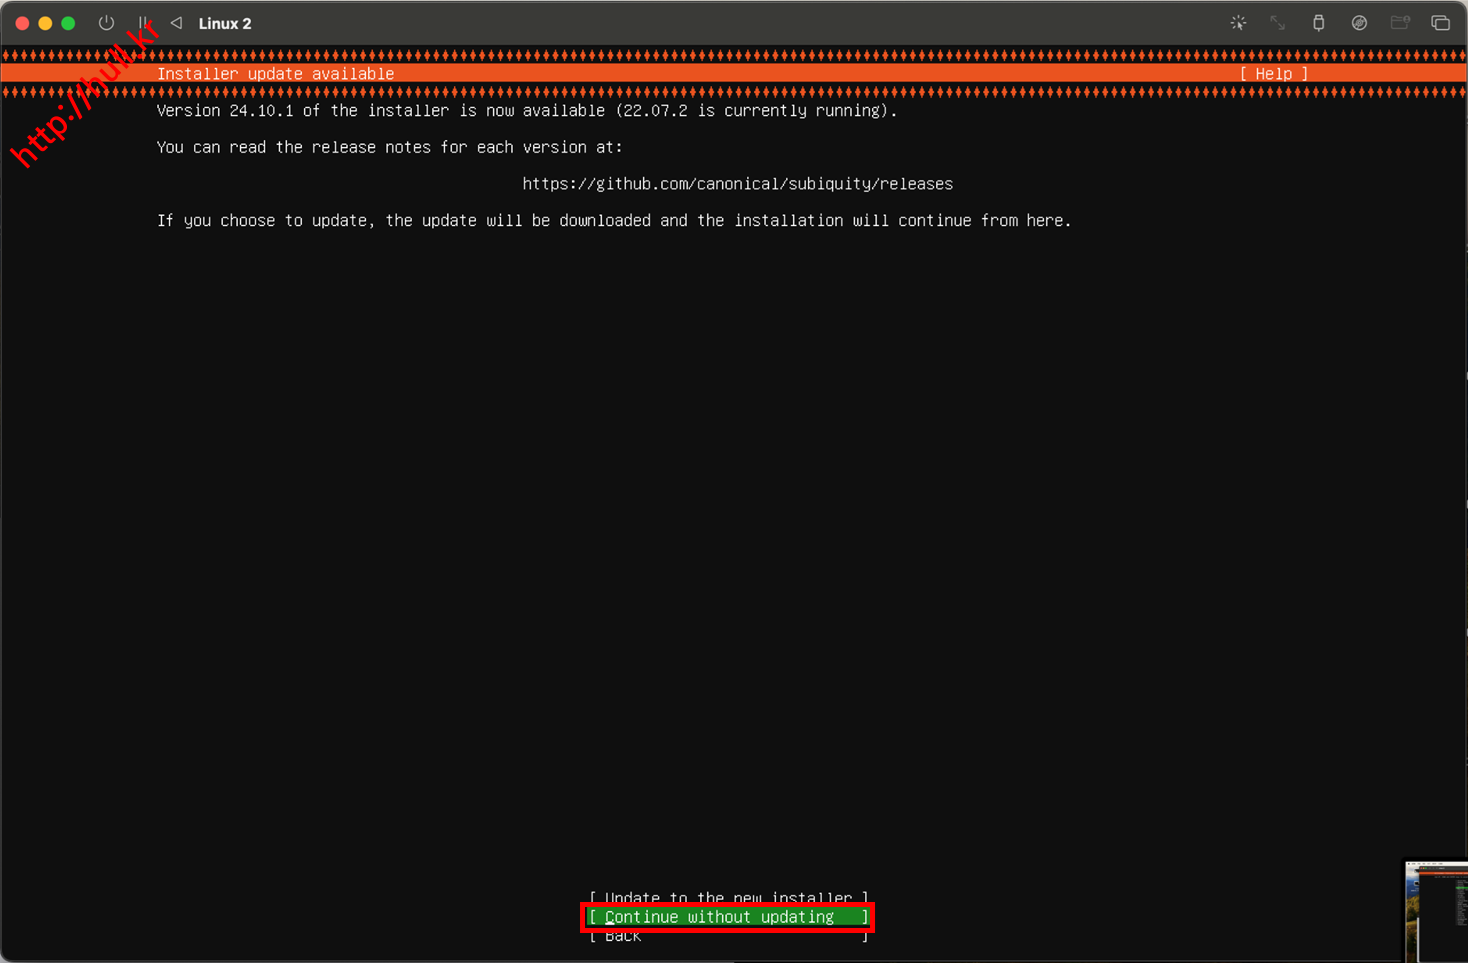The height and width of the screenshot is (963, 1468).
Task: Close the Linux 2 window with the red button
Action: pos(22,23)
